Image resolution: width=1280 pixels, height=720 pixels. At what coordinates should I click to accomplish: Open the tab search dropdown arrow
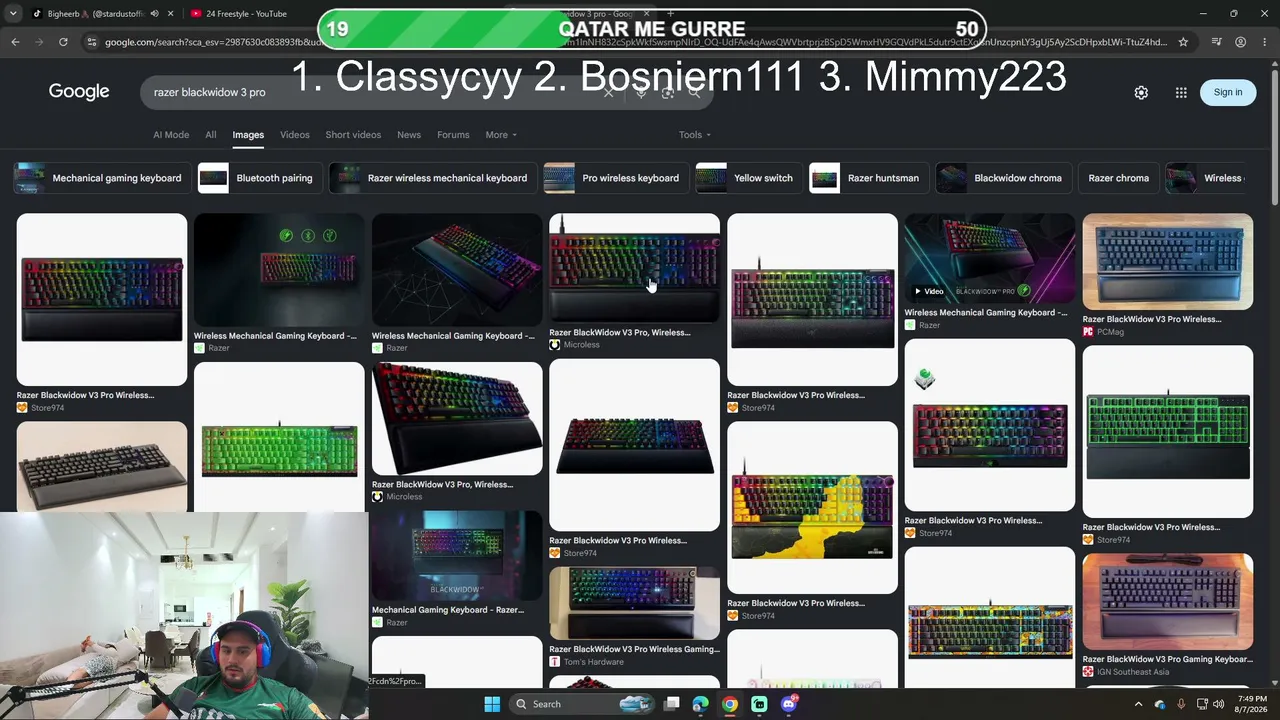[x=13, y=14]
